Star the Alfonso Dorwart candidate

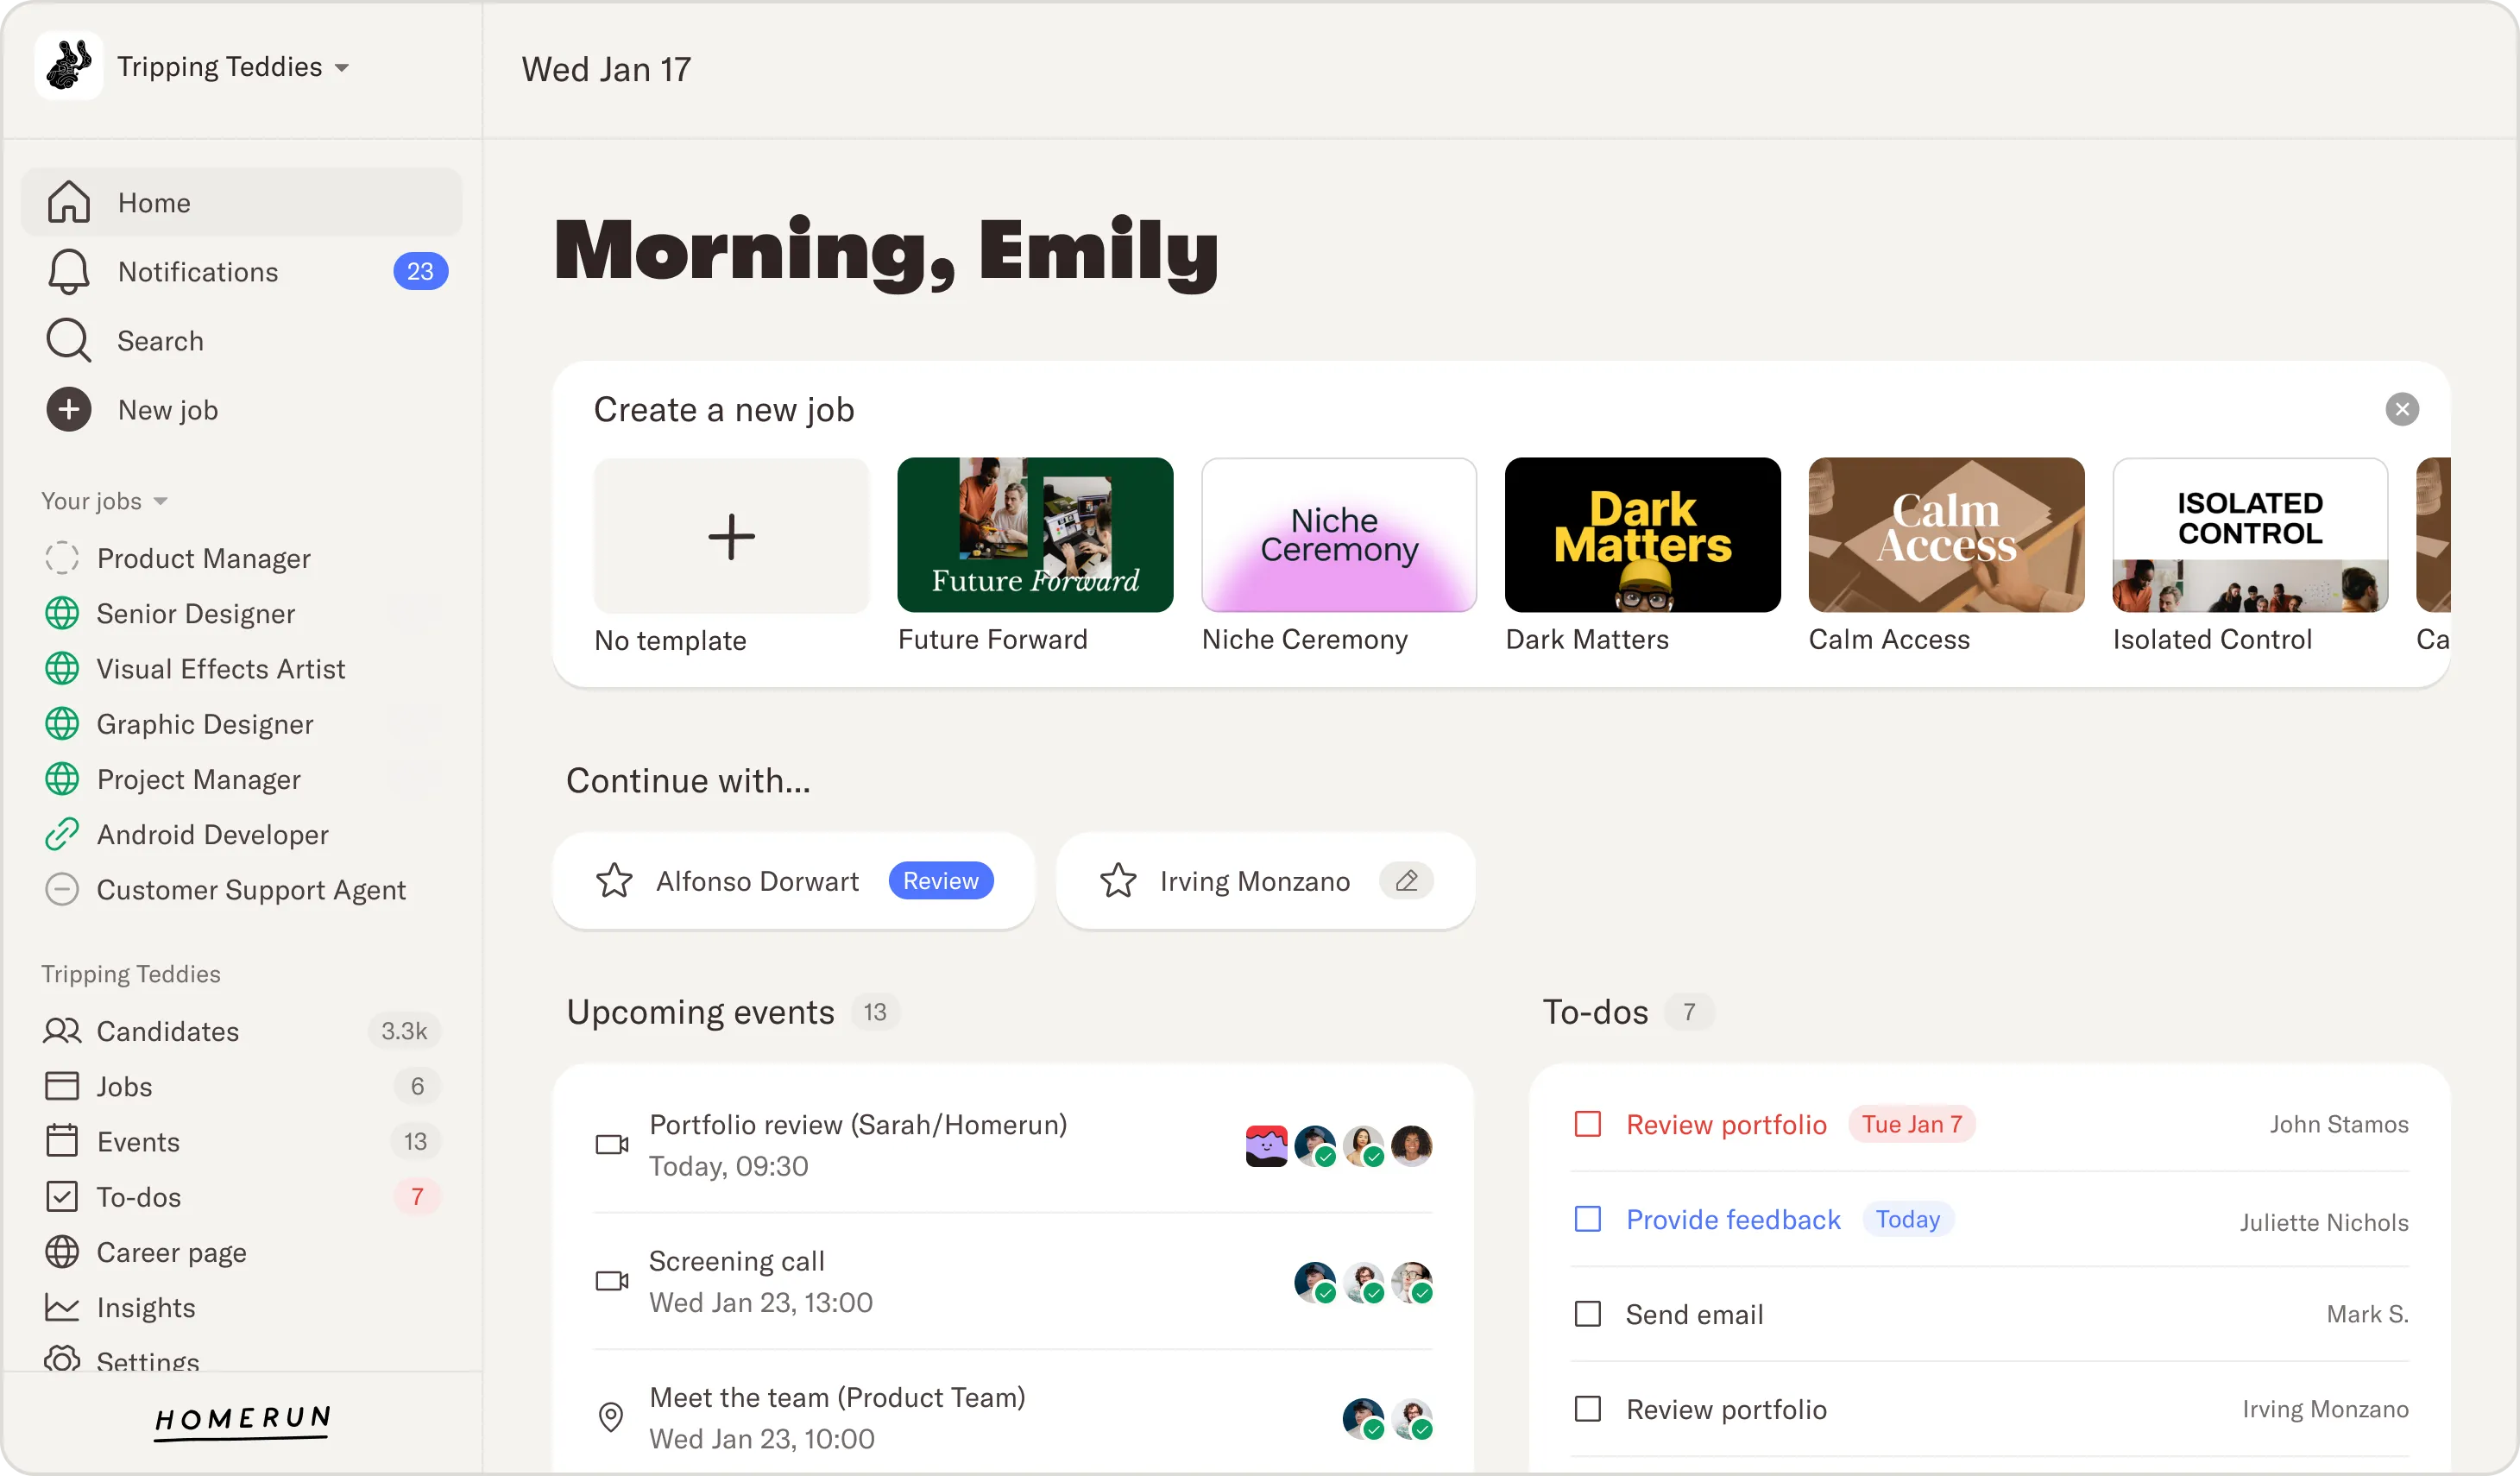click(x=614, y=881)
